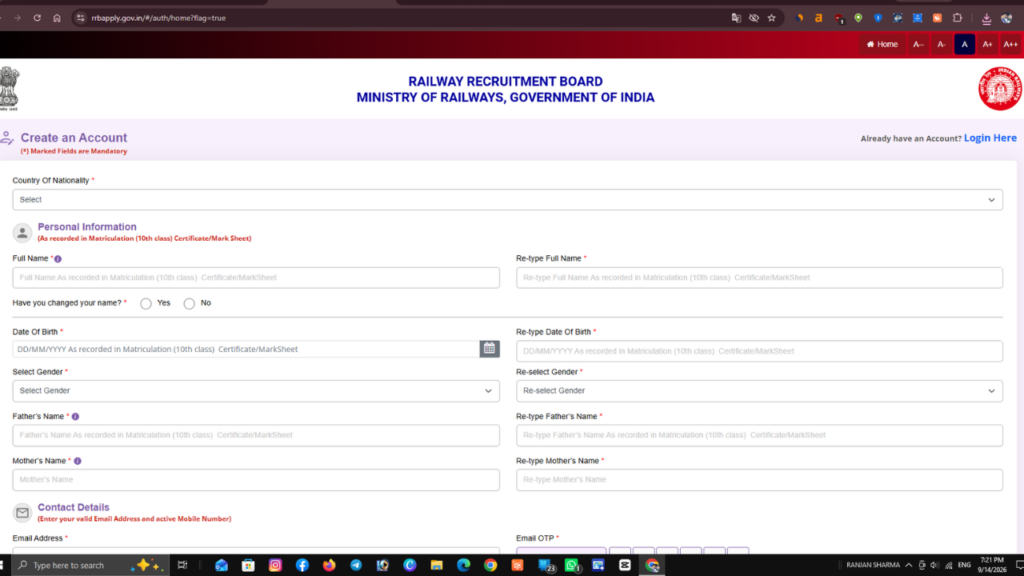Bookmark this page with the star icon
This screenshot has width=1024, height=576.
pos(772,18)
